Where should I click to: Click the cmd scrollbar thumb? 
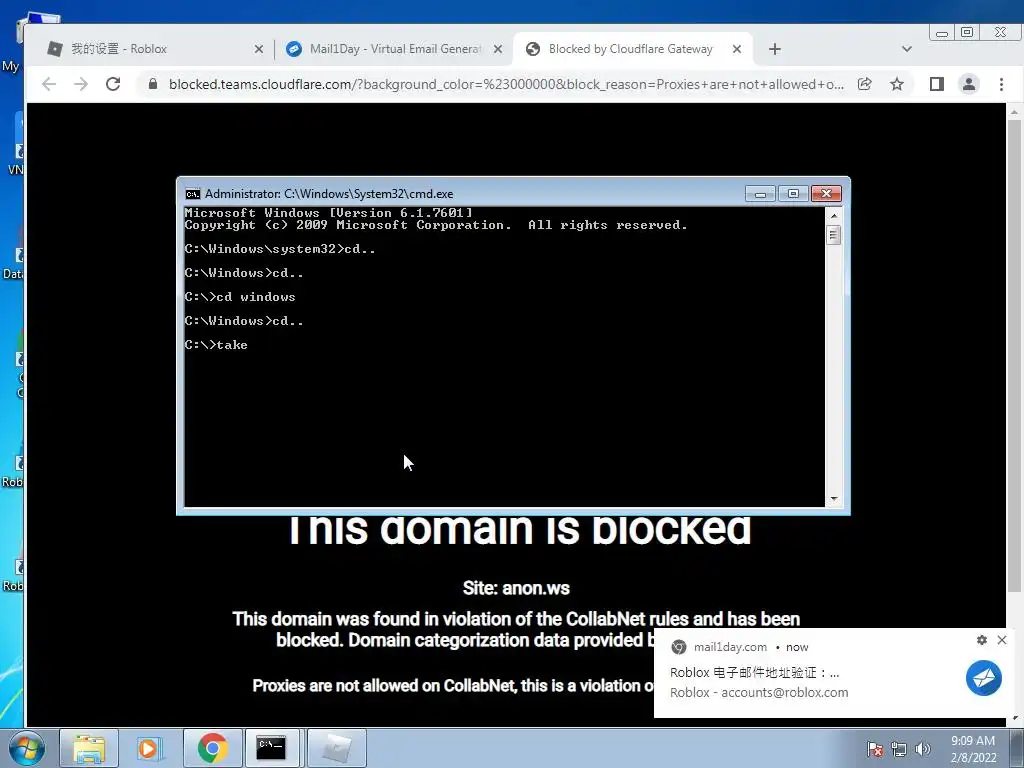pyautogui.click(x=833, y=234)
